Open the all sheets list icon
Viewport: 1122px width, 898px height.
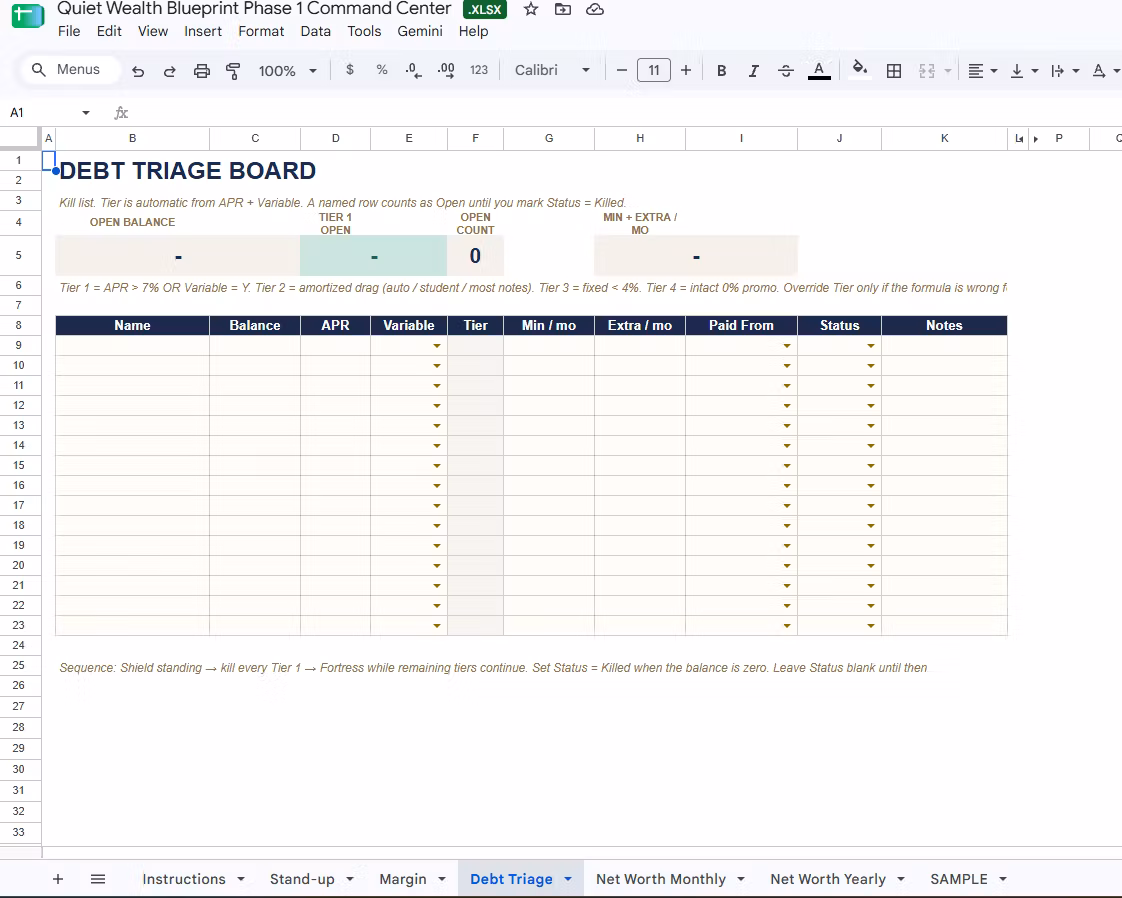coord(98,879)
